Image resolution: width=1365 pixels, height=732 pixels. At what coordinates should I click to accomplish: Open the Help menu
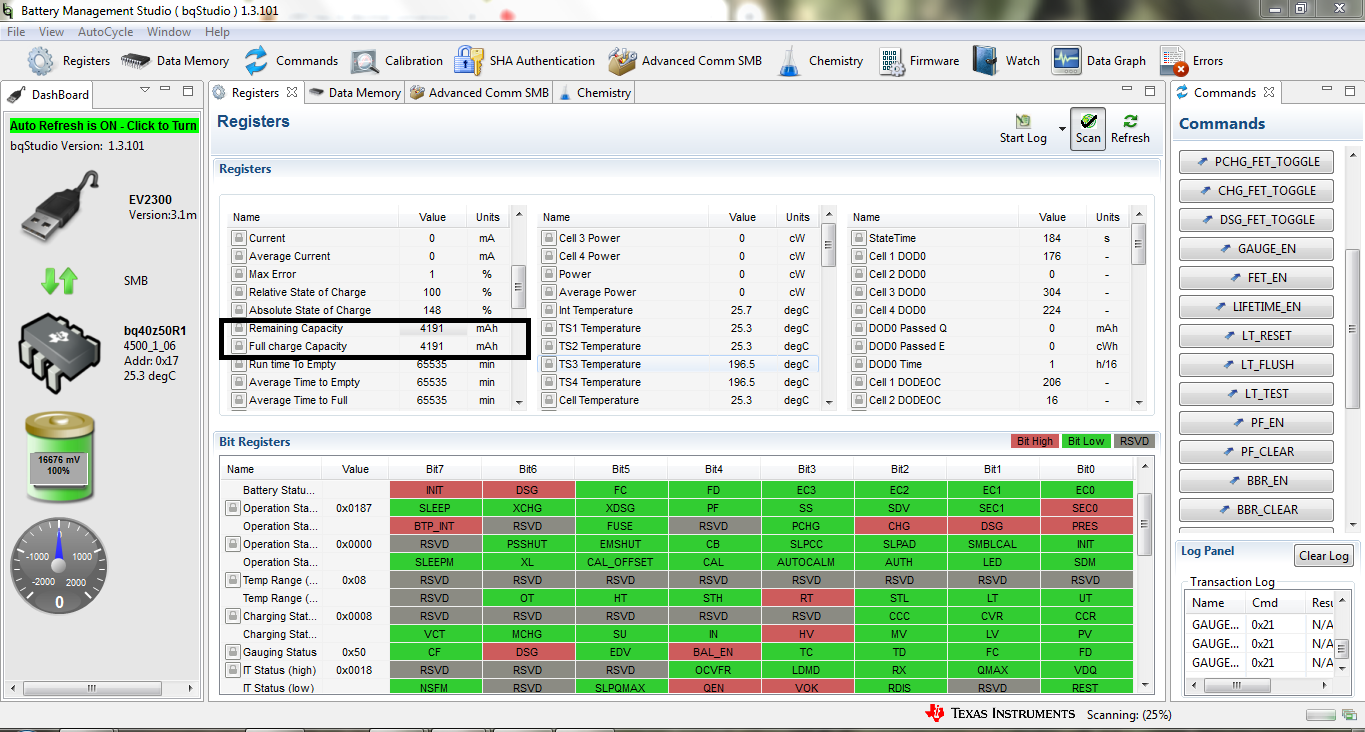[x=217, y=32]
